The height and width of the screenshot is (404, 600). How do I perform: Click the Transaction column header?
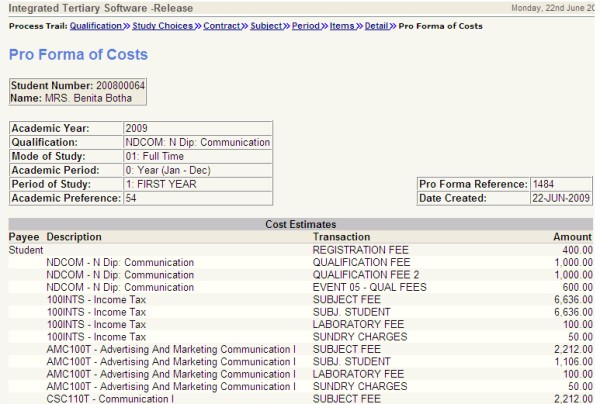[x=341, y=237]
